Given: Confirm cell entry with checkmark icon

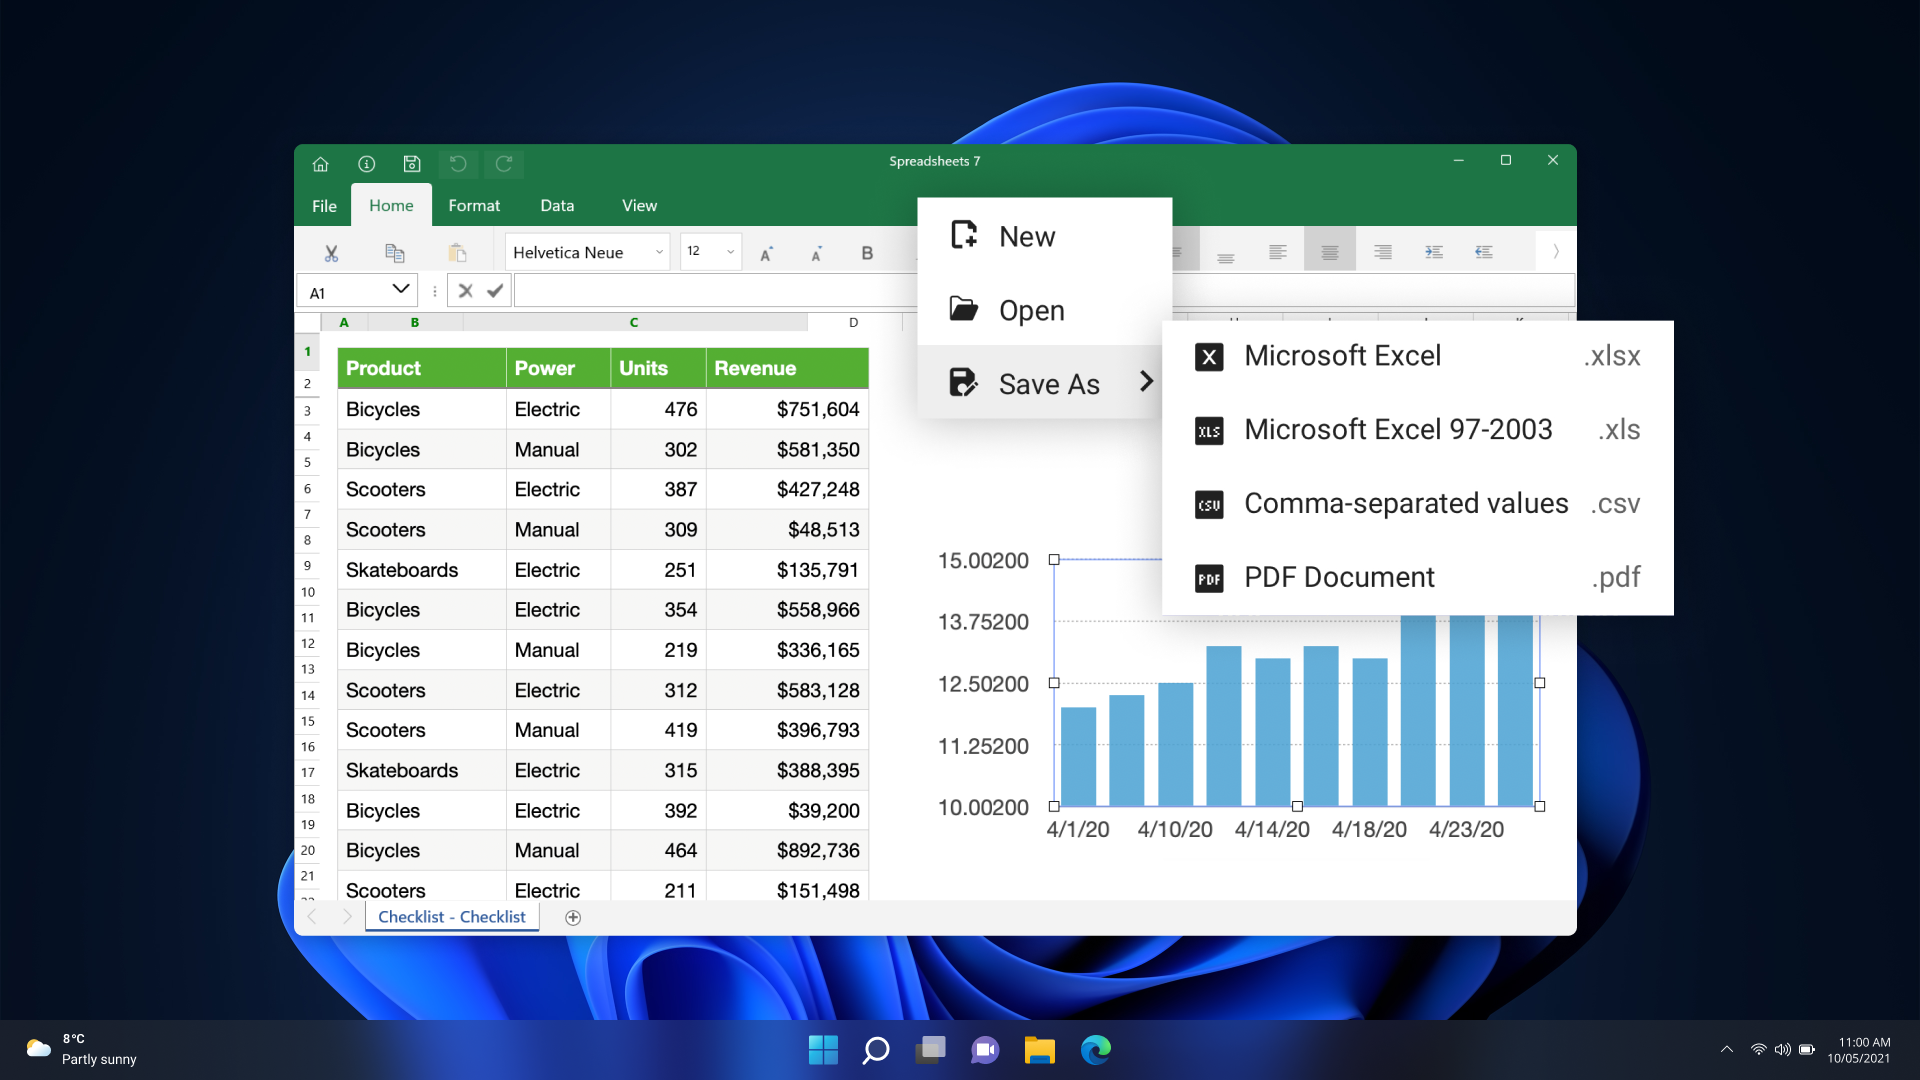Looking at the screenshot, I should tap(495, 291).
